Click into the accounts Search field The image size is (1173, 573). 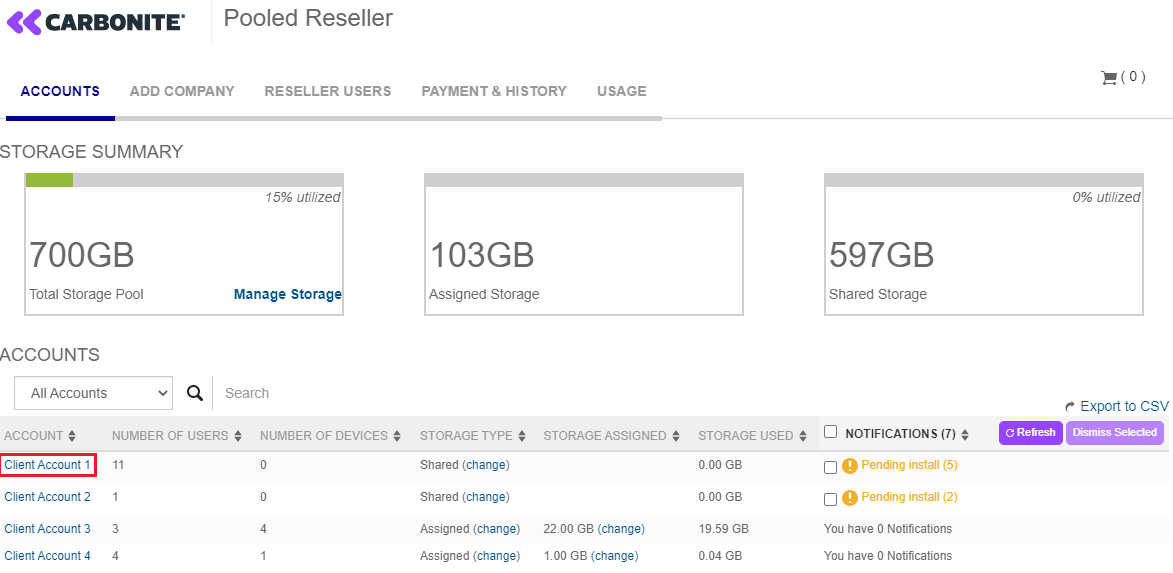tap(400, 393)
